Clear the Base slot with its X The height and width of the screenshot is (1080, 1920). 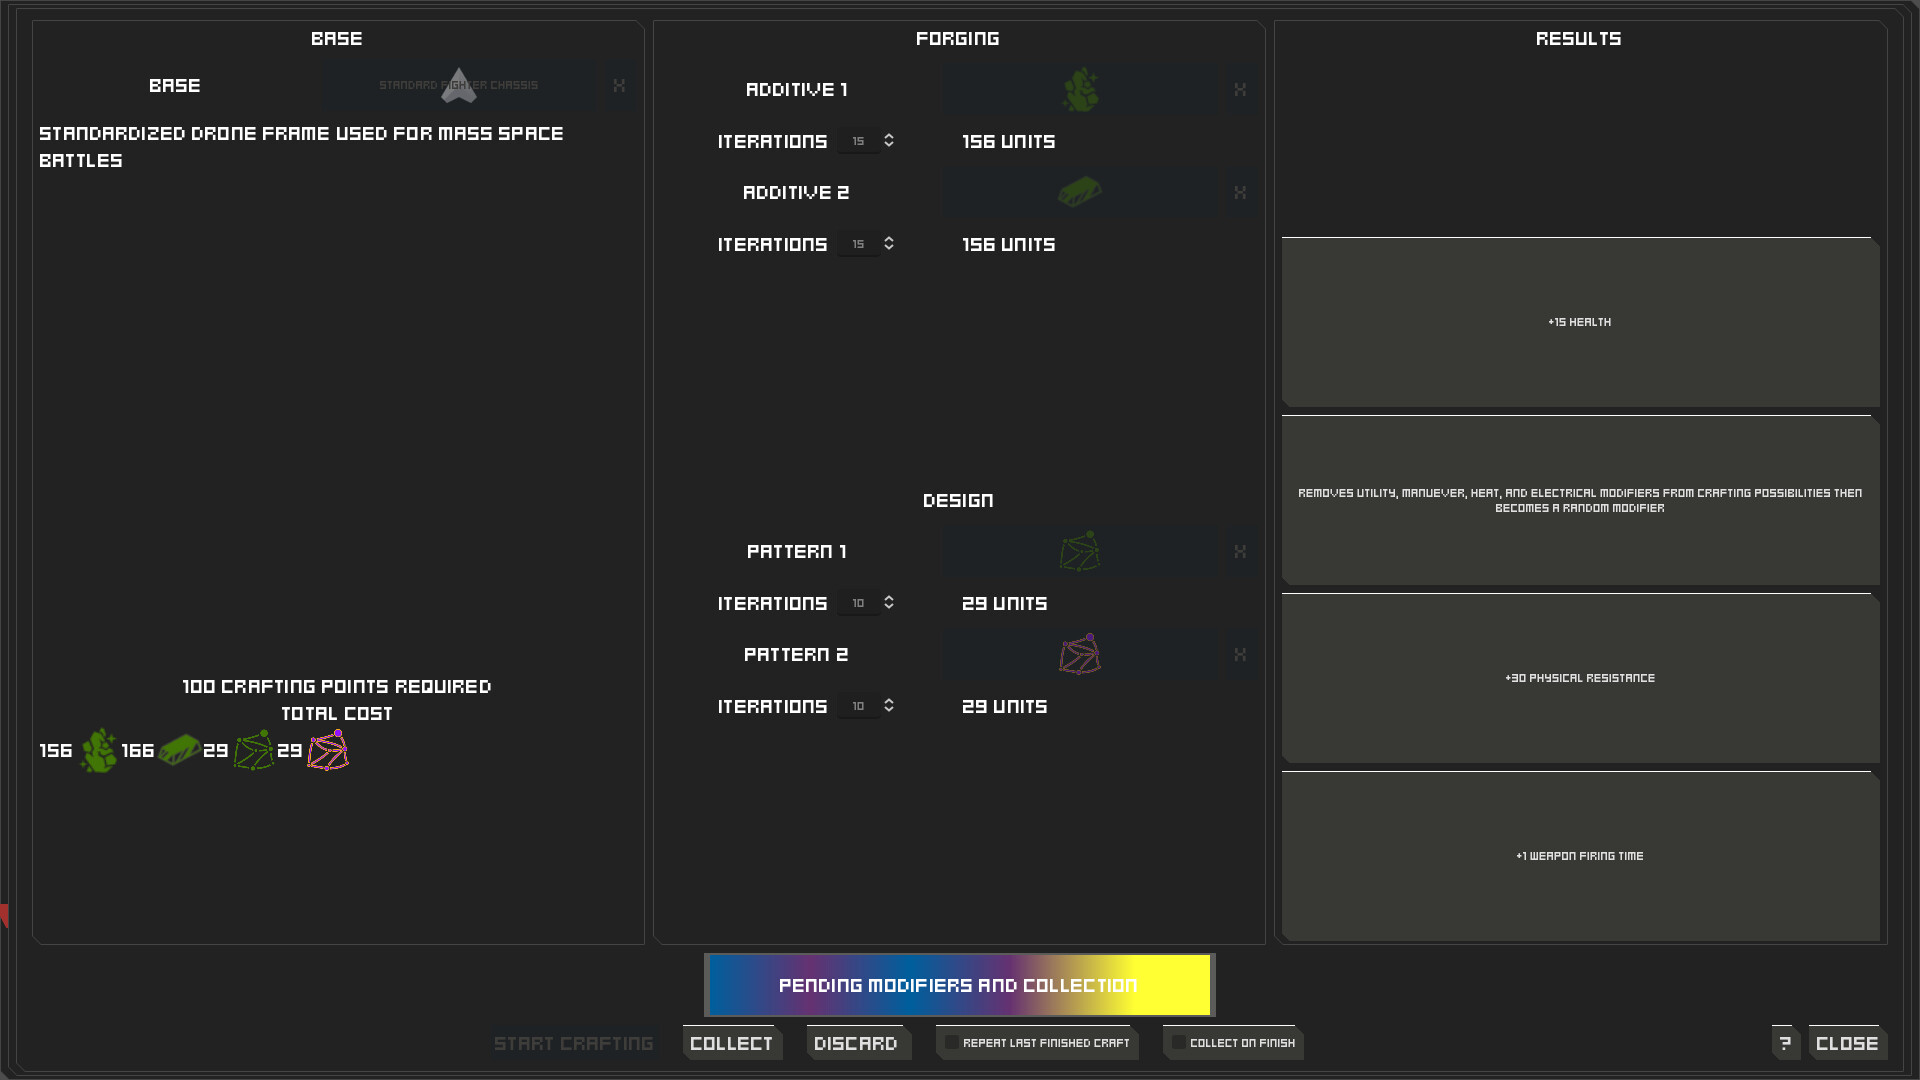(x=619, y=86)
